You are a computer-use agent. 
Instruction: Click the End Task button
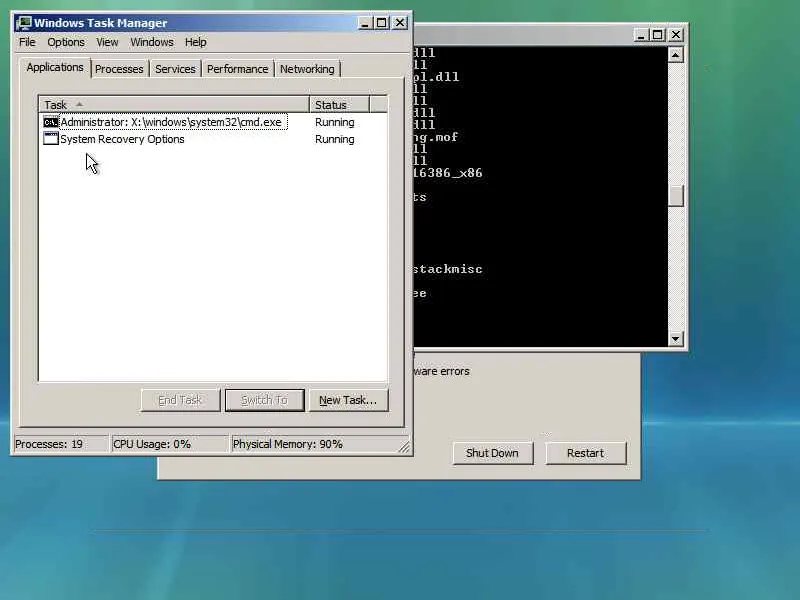[x=180, y=400]
